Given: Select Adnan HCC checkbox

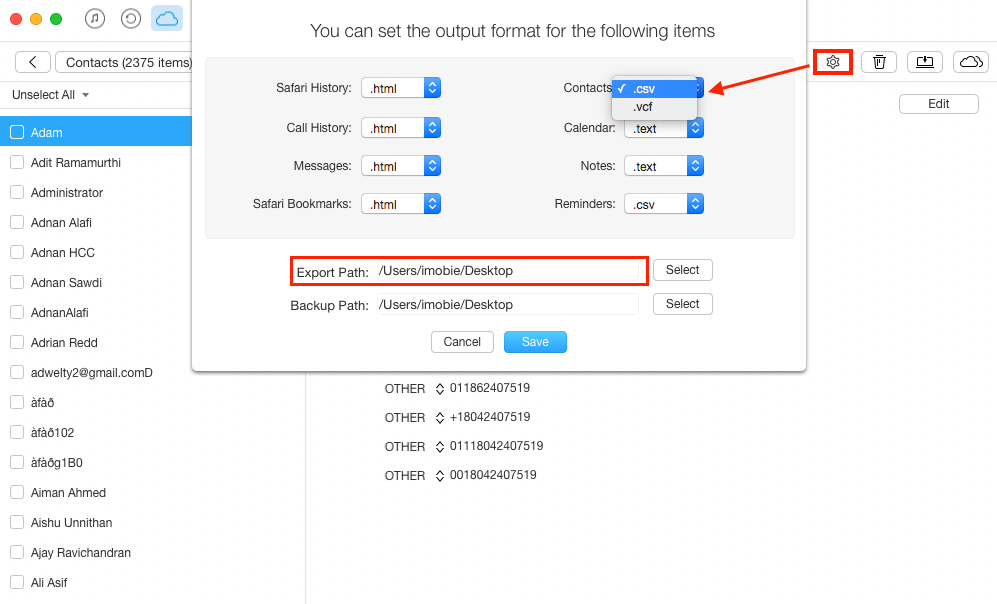Looking at the screenshot, I should (x=17, y=252).
